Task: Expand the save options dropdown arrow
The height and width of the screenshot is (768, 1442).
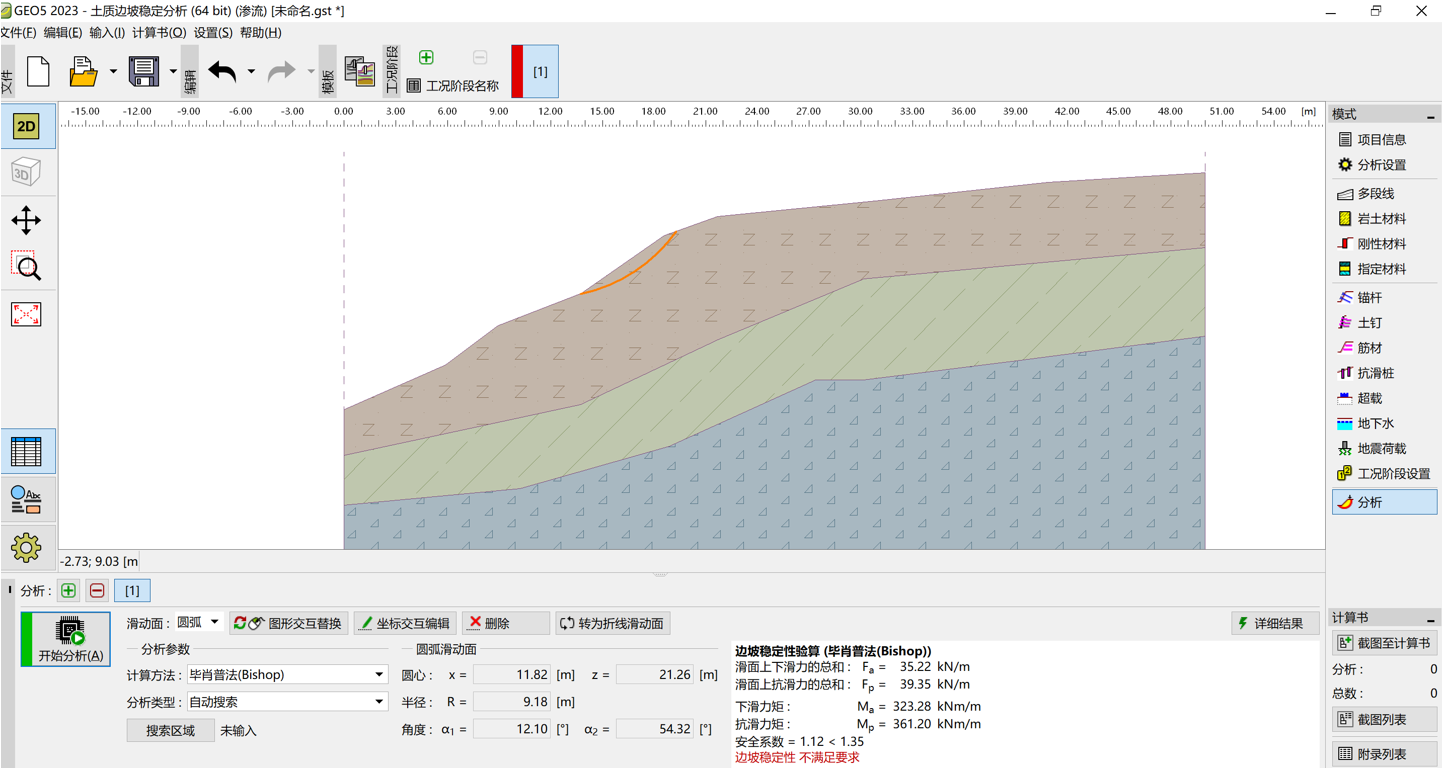Action: point(172,71)
